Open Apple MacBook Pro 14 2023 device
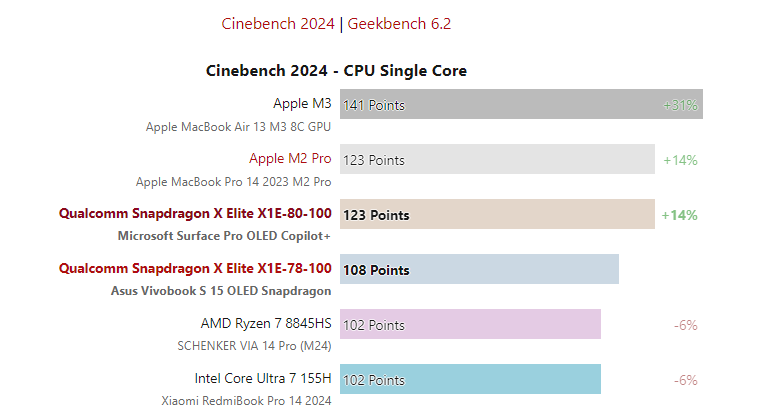Screen dimensions: 771x420 (233, 182)
